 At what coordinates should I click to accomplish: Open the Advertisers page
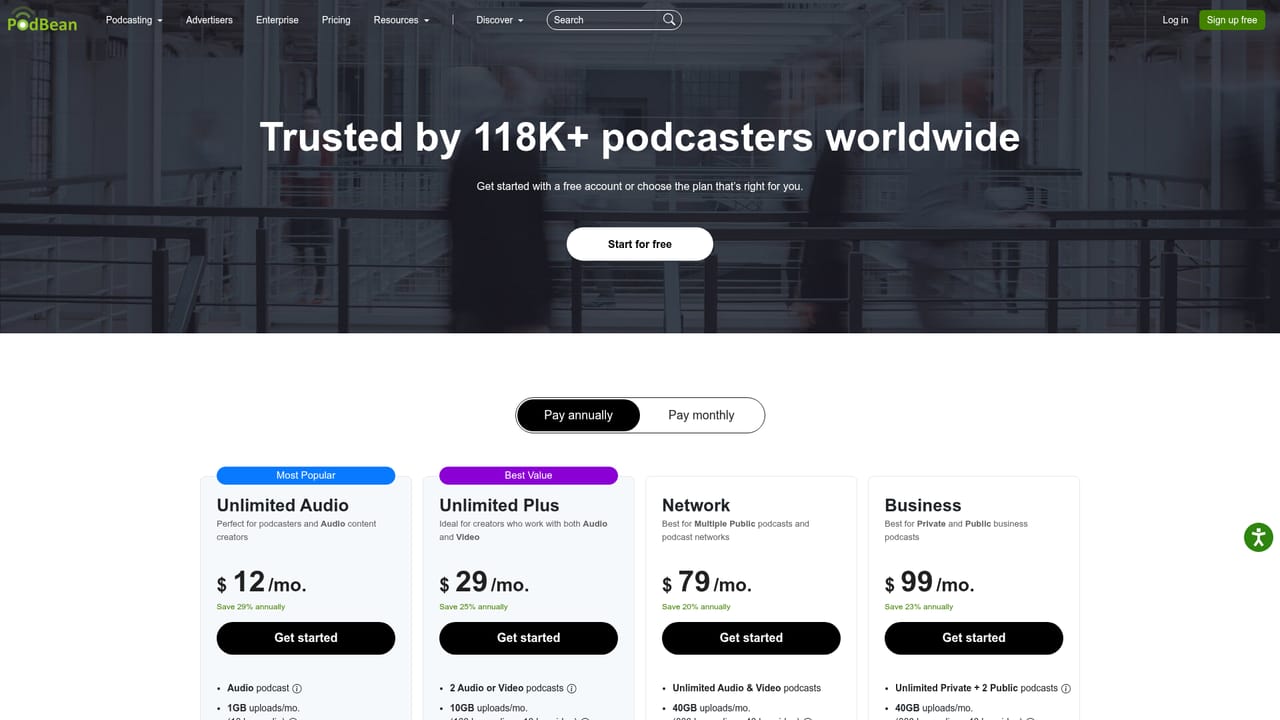coord(209,20)
